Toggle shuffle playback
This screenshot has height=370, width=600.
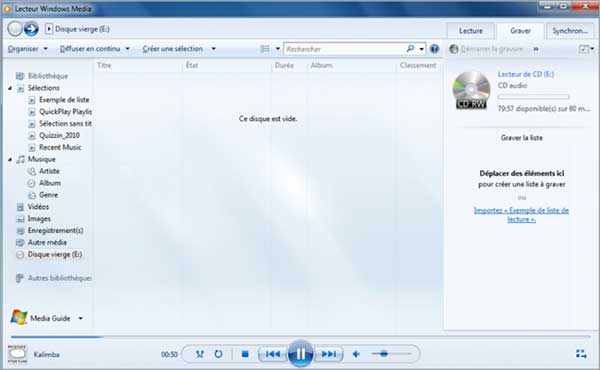199,354
